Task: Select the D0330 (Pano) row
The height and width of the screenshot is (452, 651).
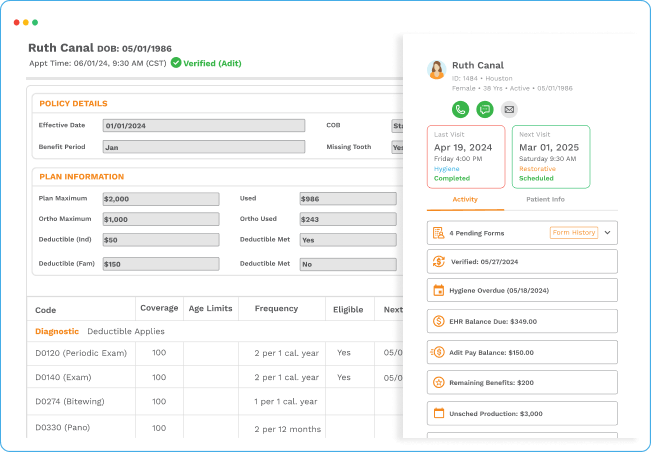Action: (x=215, y=427)
